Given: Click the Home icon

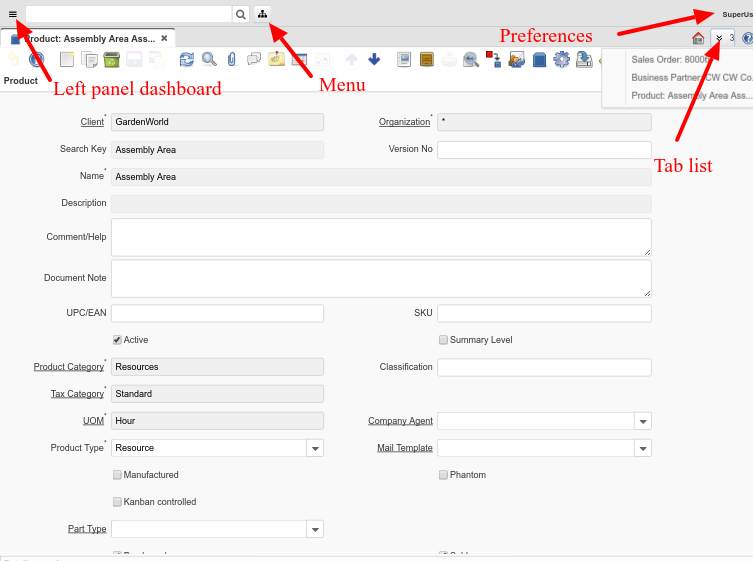Looking at the screenshot, I should click(x=698, y=38).
